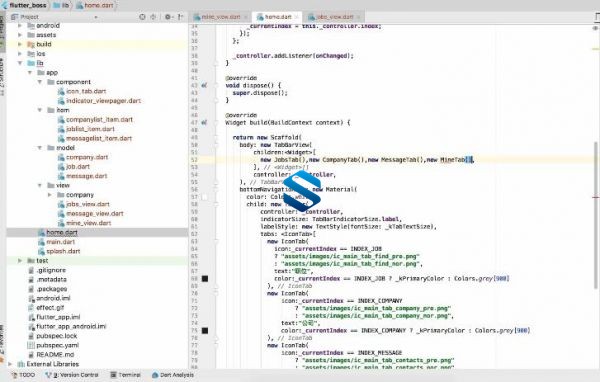The height and width of the screenshot is (382, 600).
Task: Click the collapse-all icon in Project panel
Action: pos(153,17)
